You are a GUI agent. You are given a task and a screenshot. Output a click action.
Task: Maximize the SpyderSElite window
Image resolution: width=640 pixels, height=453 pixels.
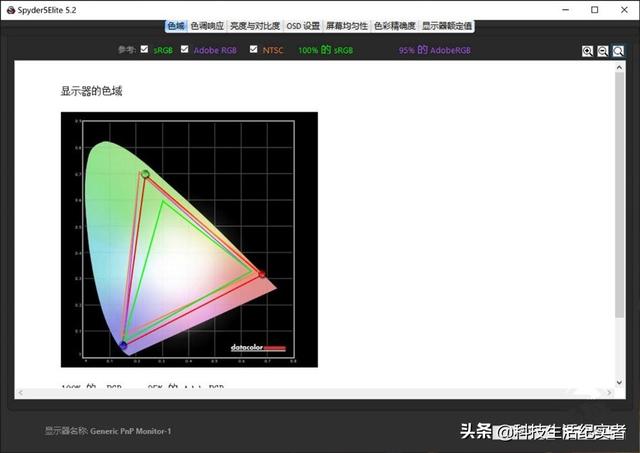(x=595, y=10)
